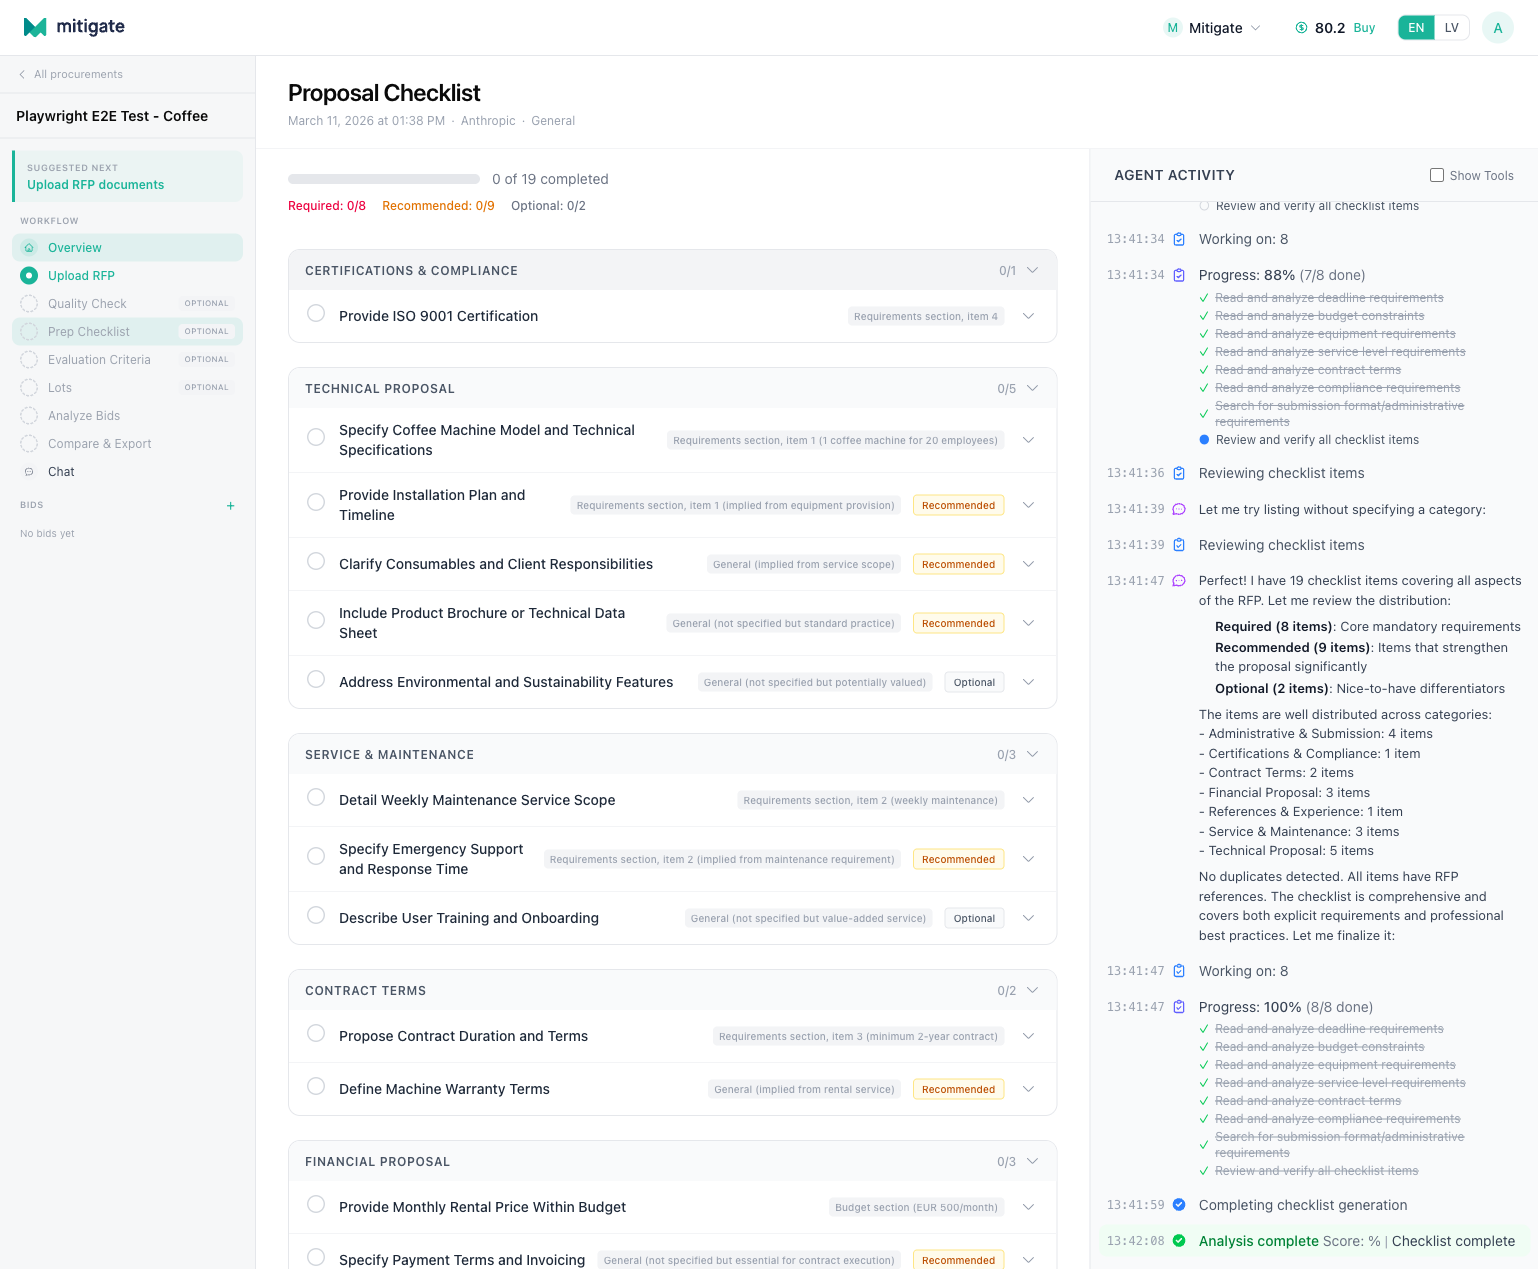Click Optional tag on Environmental Features row
This screenshot has width=1538, height=1269.
974,682
